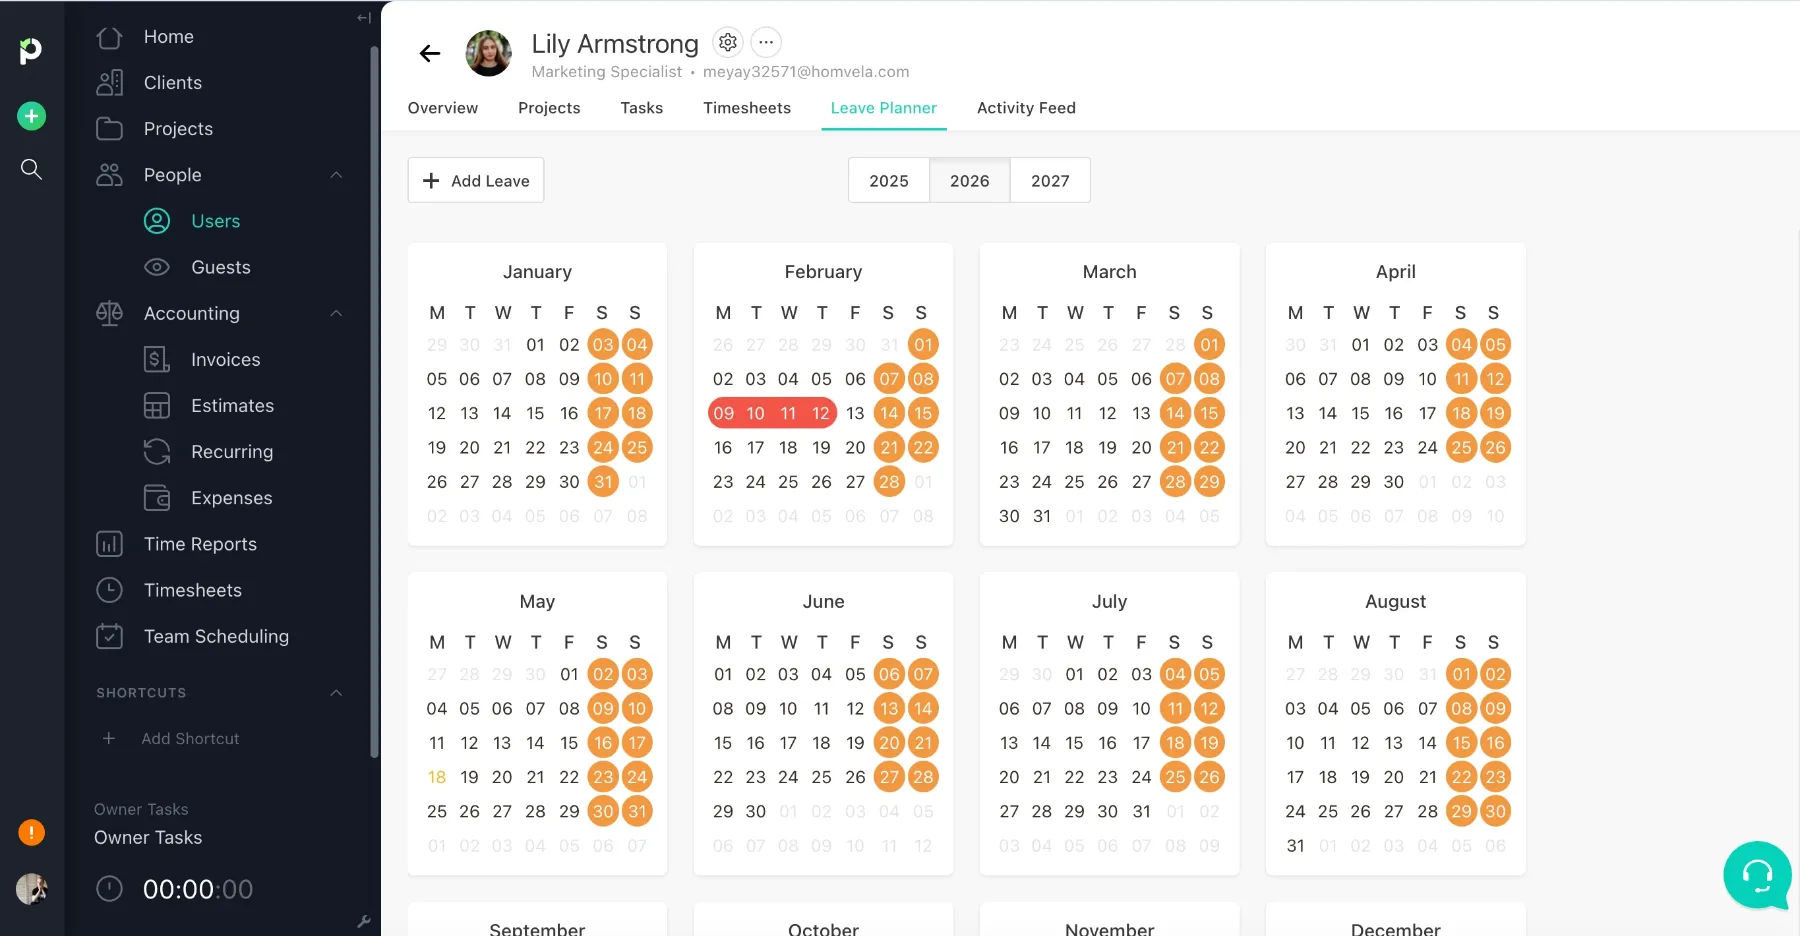1800x936 pixels.
Task: Open search with the magnifier icon
Action: tap(31, 169)
